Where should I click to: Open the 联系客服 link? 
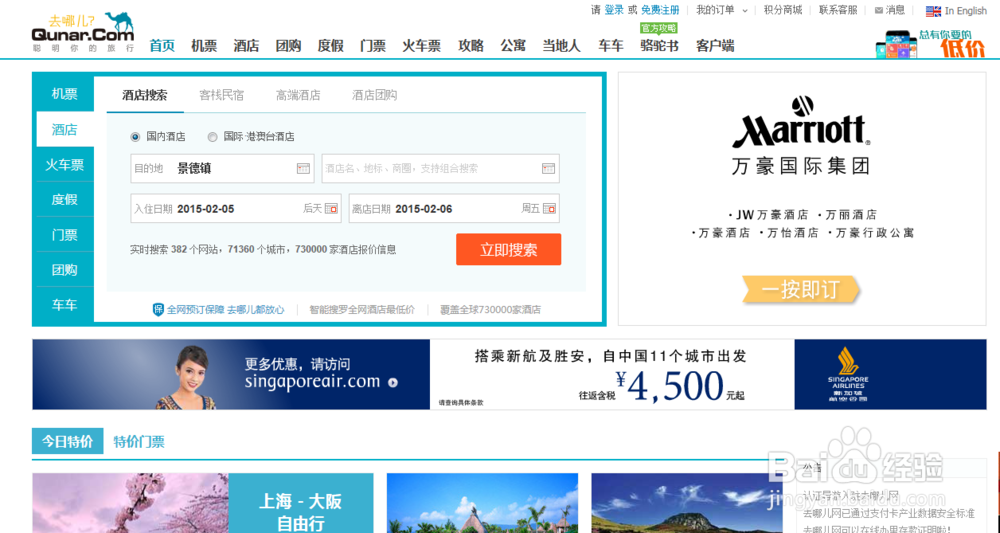838,10
